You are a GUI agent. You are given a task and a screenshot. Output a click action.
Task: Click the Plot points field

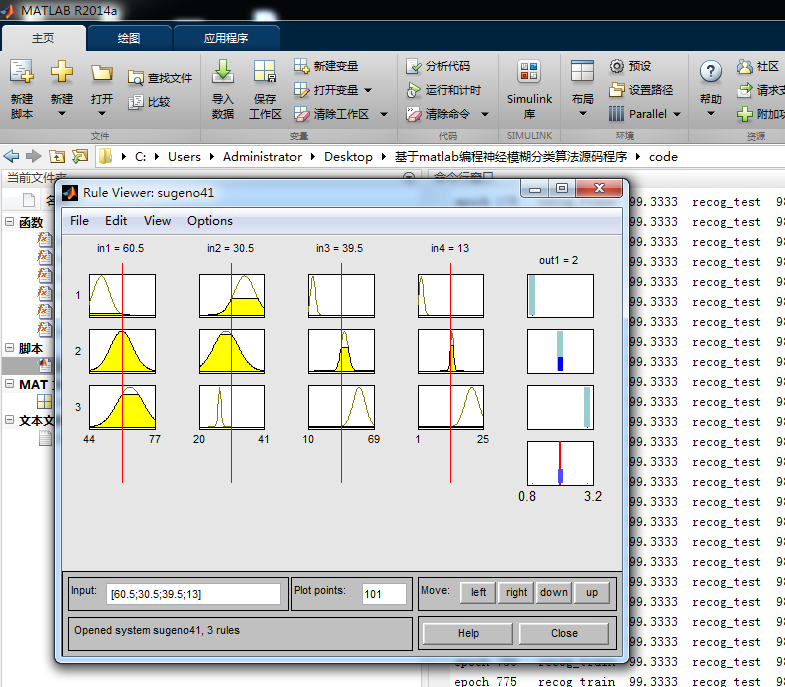click(x=384, y=594)
